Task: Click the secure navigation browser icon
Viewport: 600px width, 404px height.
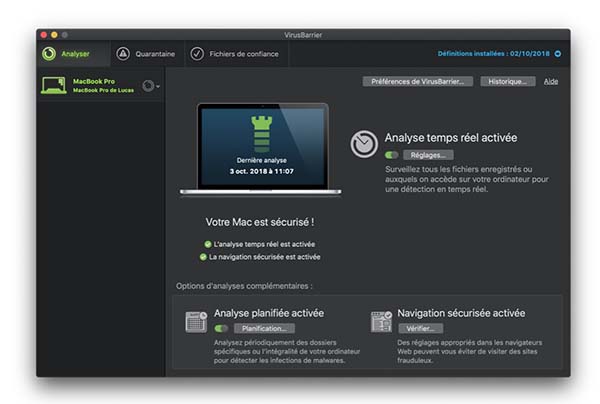Action: [381, 321]
